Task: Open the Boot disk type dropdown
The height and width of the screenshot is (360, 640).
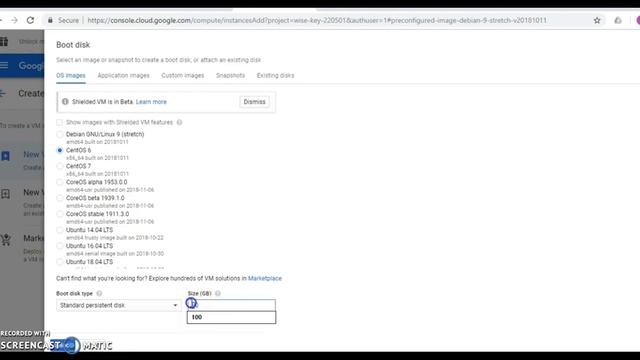Action: coord(119,305)
